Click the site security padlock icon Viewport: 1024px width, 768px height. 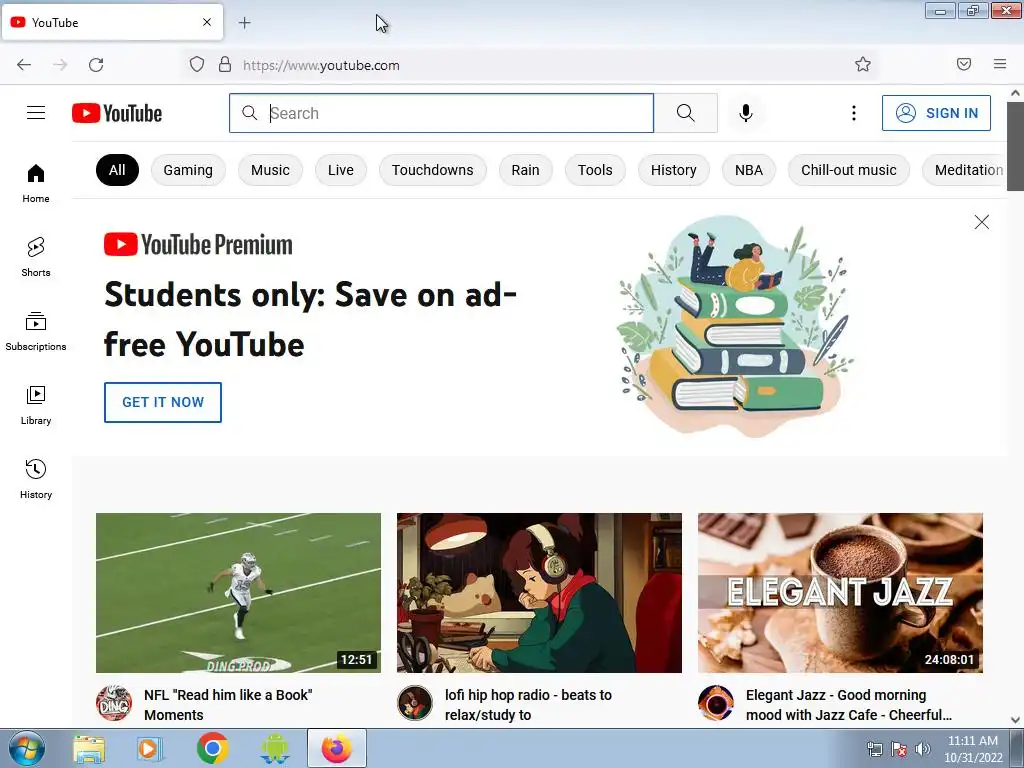click(225, 65)
